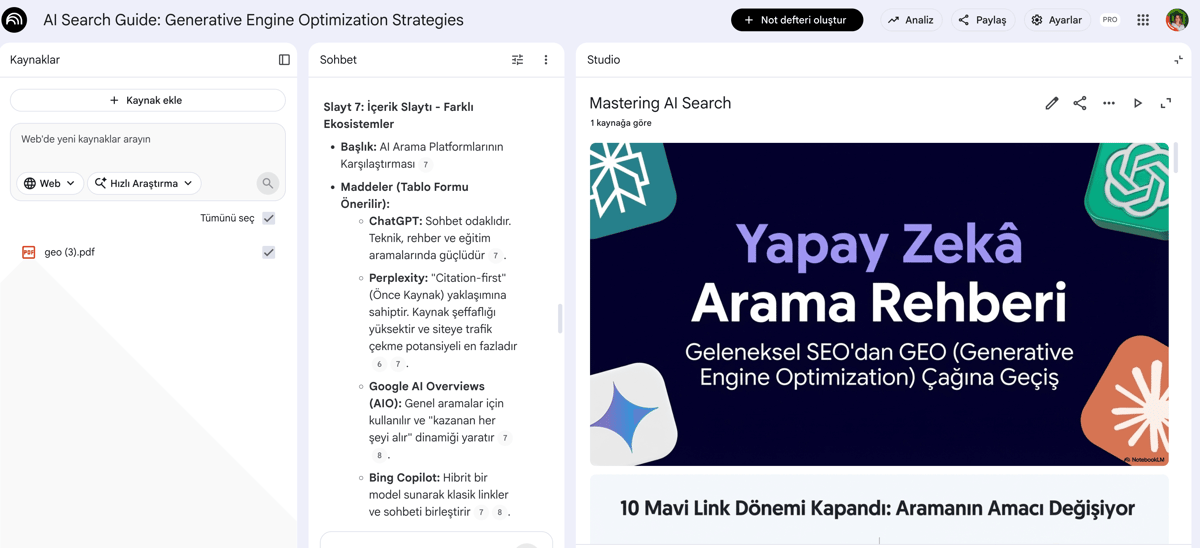Click the Sohbet panel heading
The height and width of the screenshot is (548, 1200).
pyautogui.click(x=338, y=60)
